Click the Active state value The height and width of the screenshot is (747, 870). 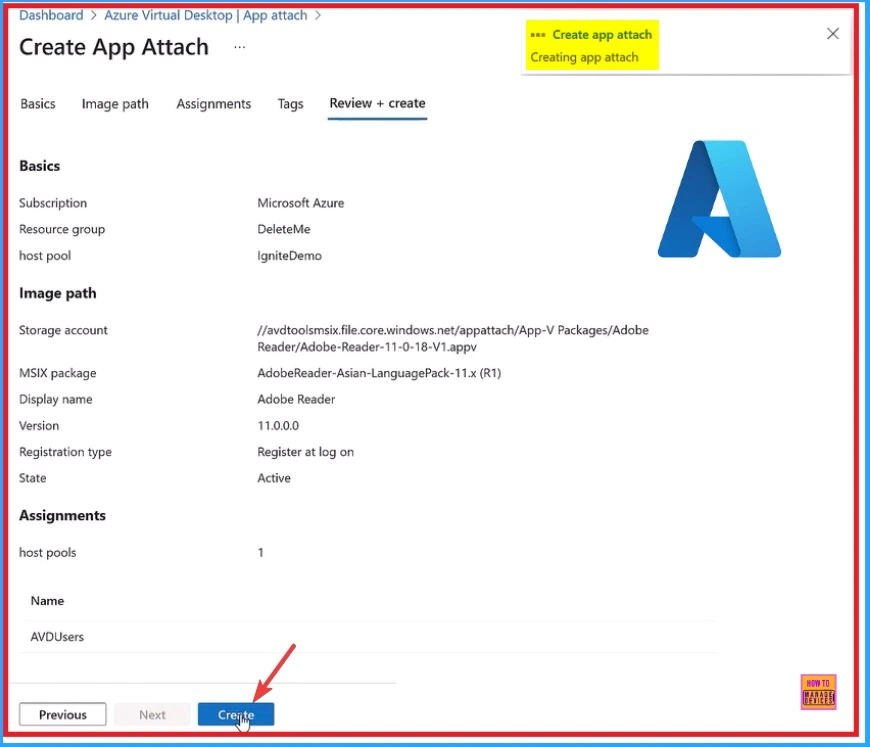pos(274,478)
